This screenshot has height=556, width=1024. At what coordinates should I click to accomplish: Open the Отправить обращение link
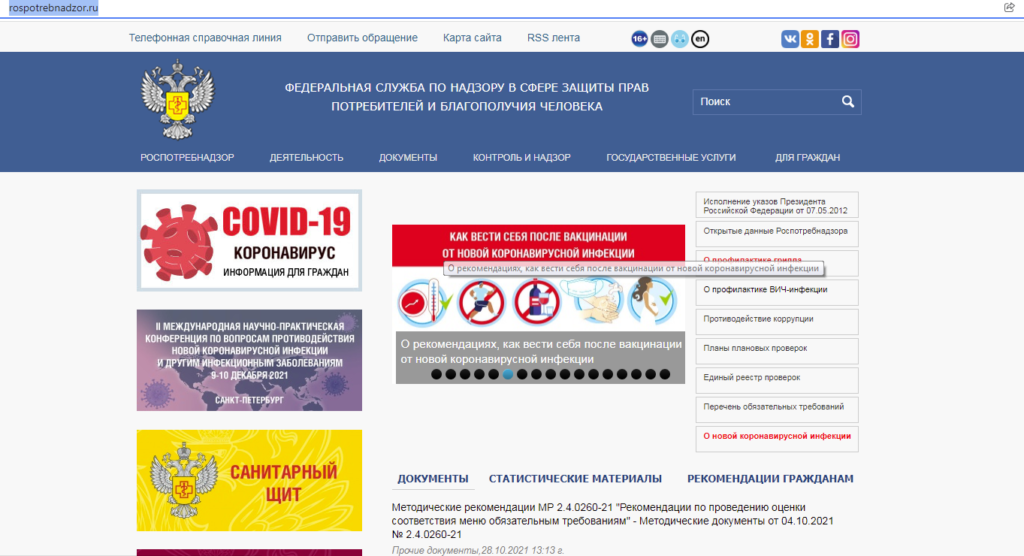(x=362, y=38)
